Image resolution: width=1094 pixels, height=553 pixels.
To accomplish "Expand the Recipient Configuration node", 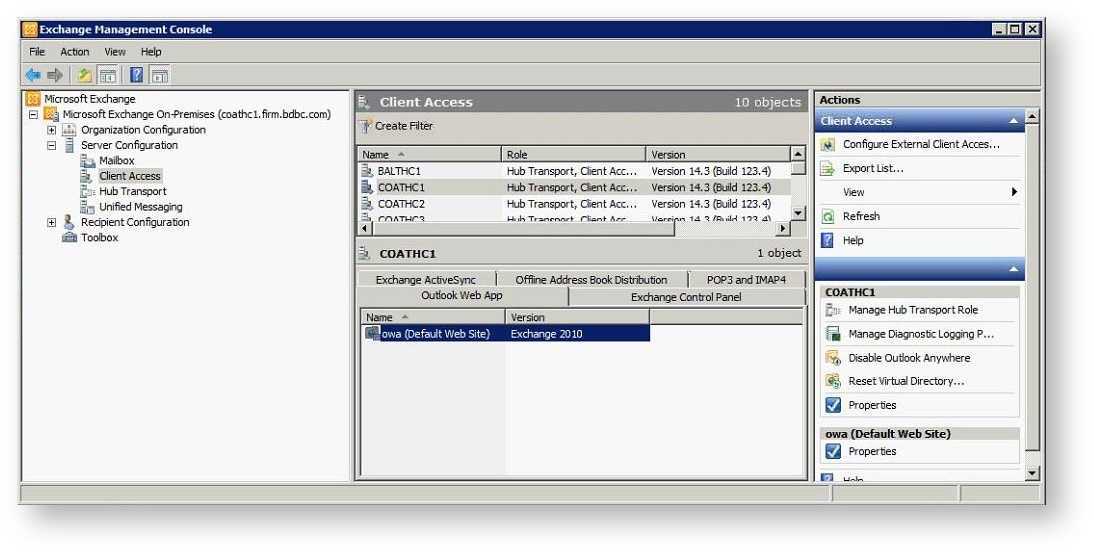I will 52,222.
